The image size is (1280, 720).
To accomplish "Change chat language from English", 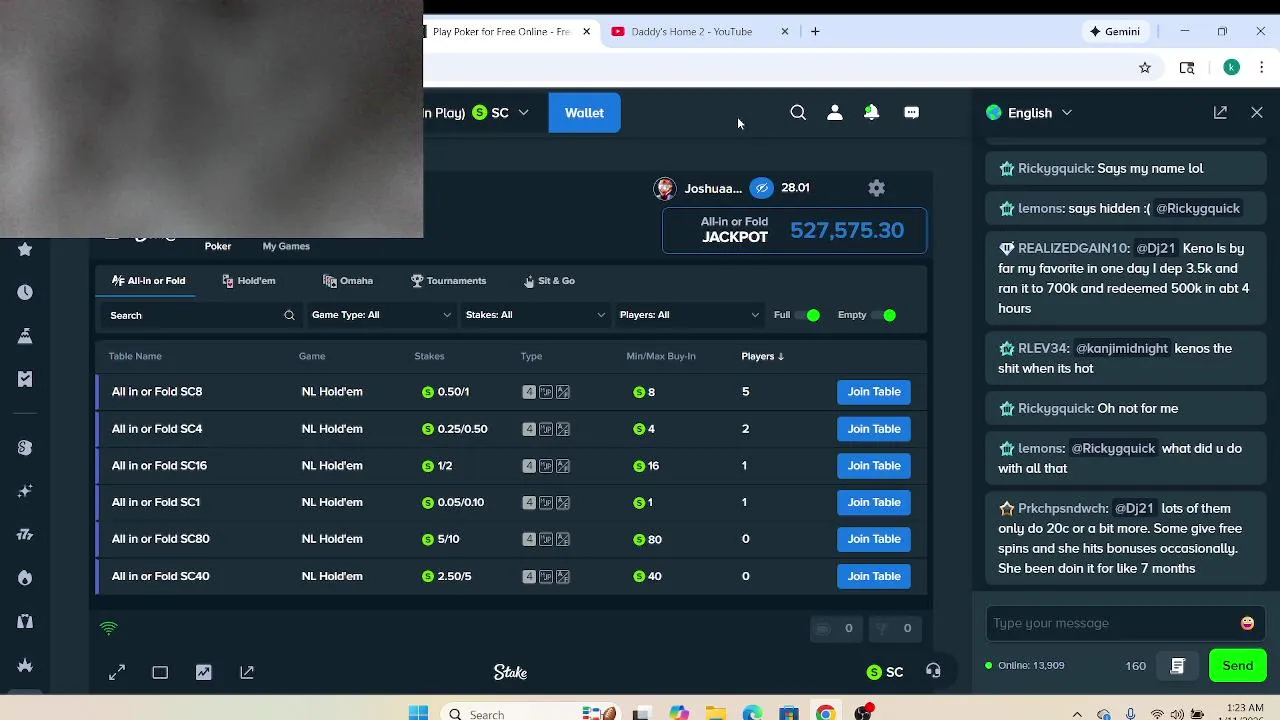I will pyautogui.click(x=1029, y=113).
